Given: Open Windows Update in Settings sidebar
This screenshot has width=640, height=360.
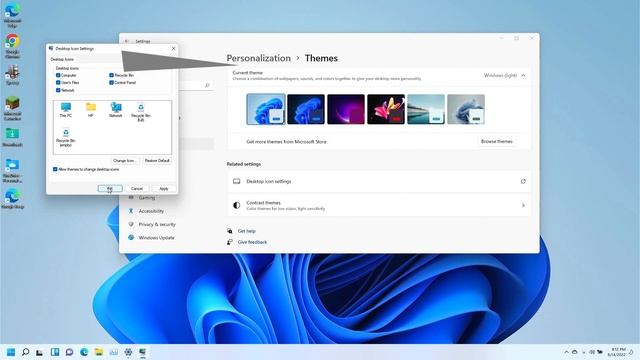Looking at the screenshot, I should tap(156, 238).
